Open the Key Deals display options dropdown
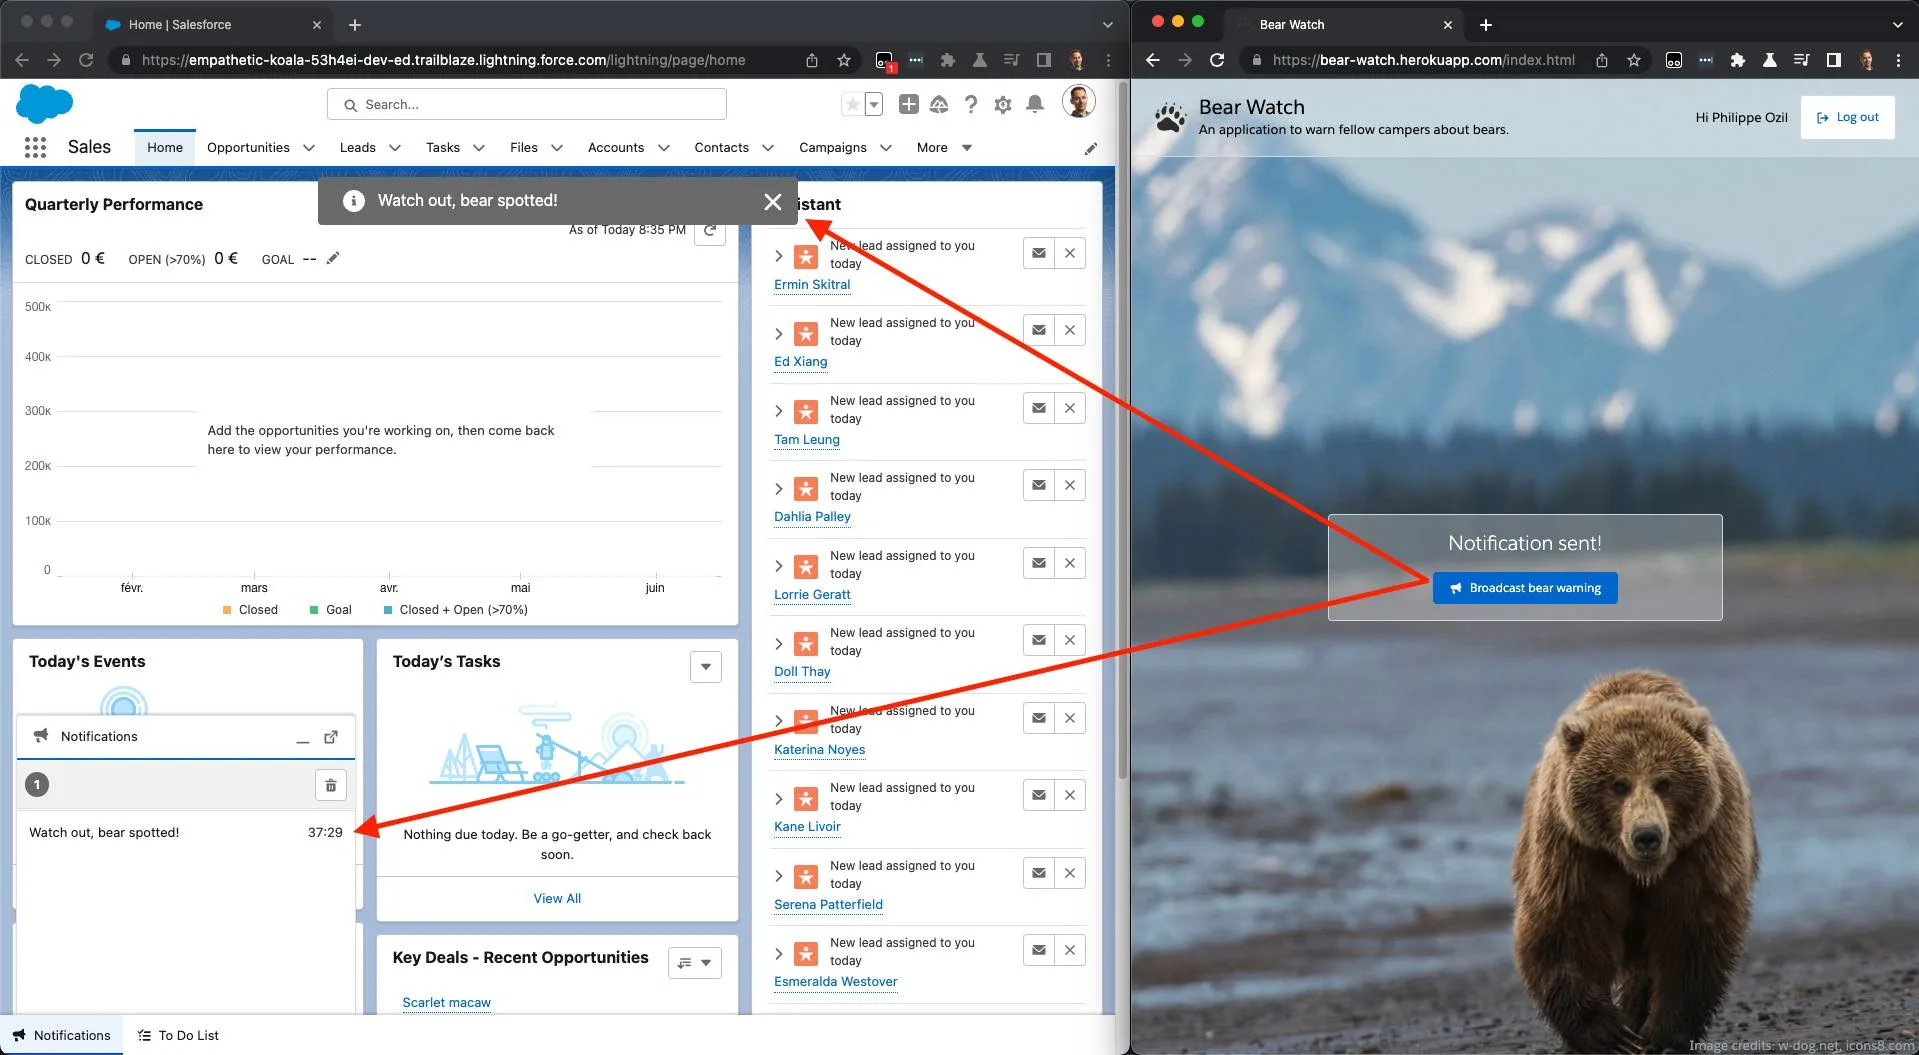 click(x=695, y=963)
